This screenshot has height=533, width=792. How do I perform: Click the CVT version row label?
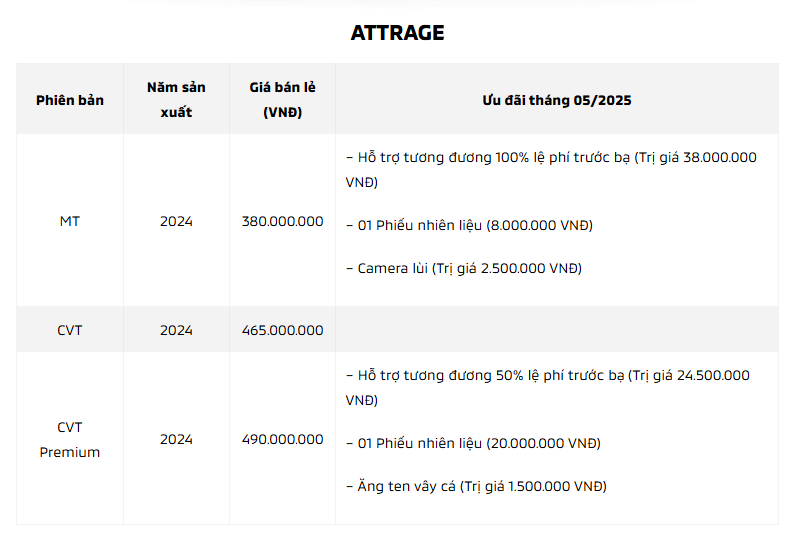click(x=70, y=330)
